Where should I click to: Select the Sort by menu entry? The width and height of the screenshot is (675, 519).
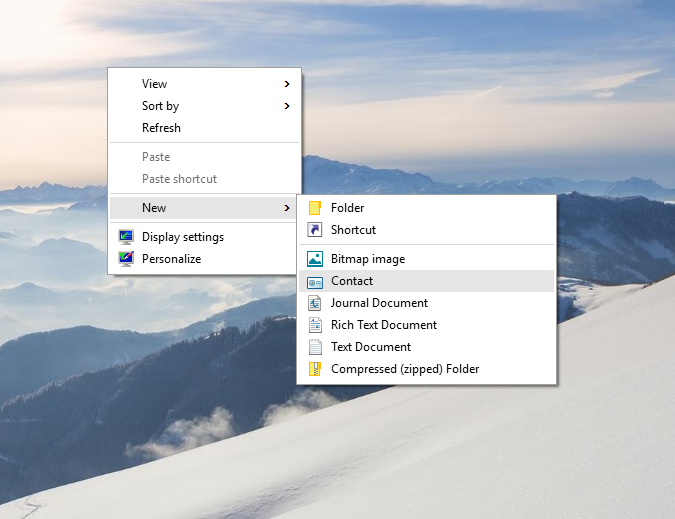point(160,106)
